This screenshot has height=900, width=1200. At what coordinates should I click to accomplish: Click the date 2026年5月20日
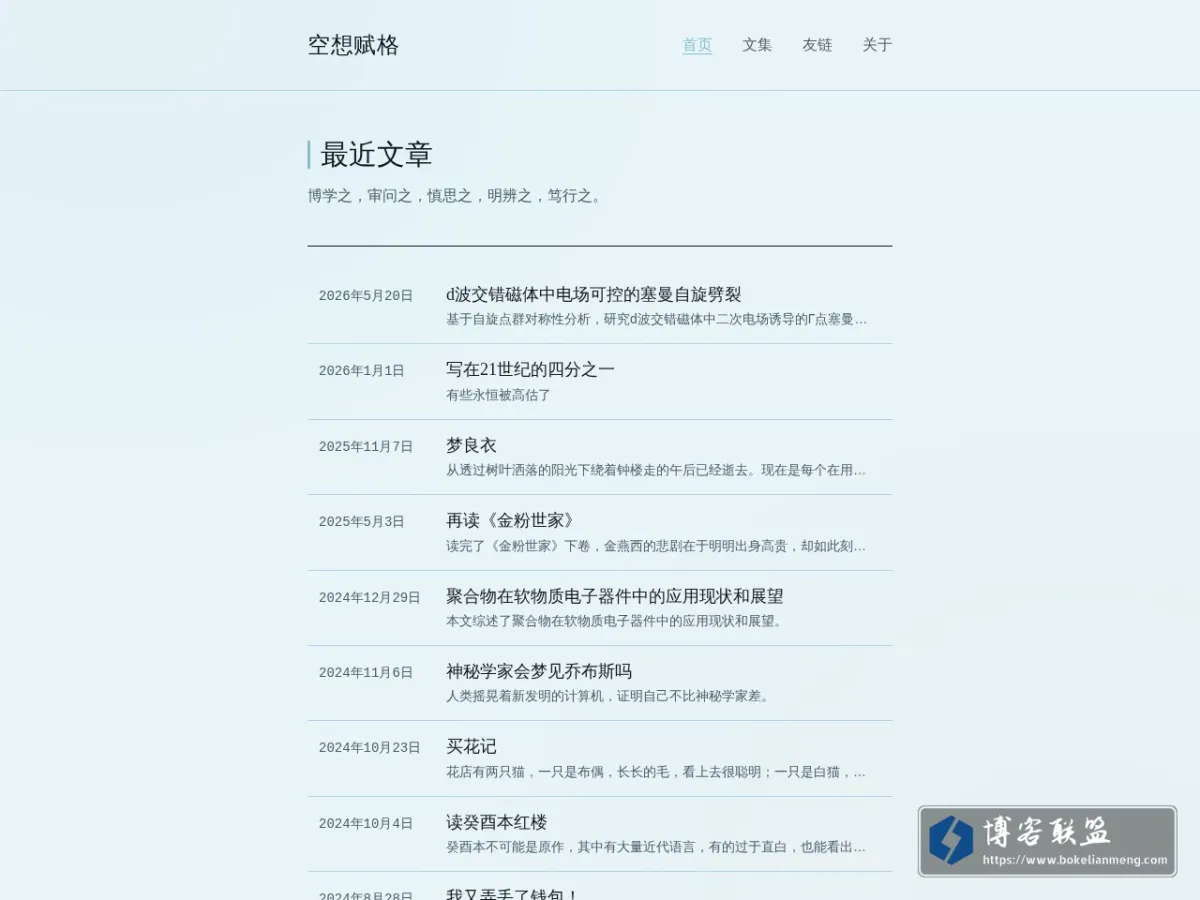(366, 296)
